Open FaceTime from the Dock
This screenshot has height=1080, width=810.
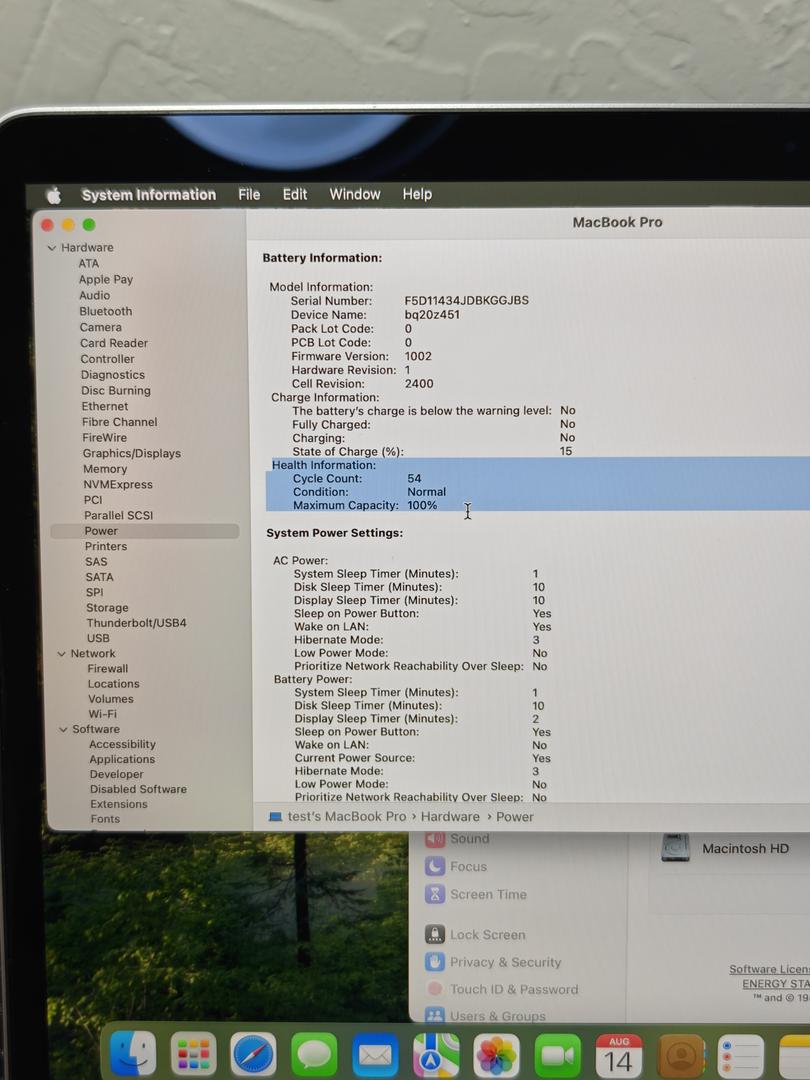click(557, 1055)
